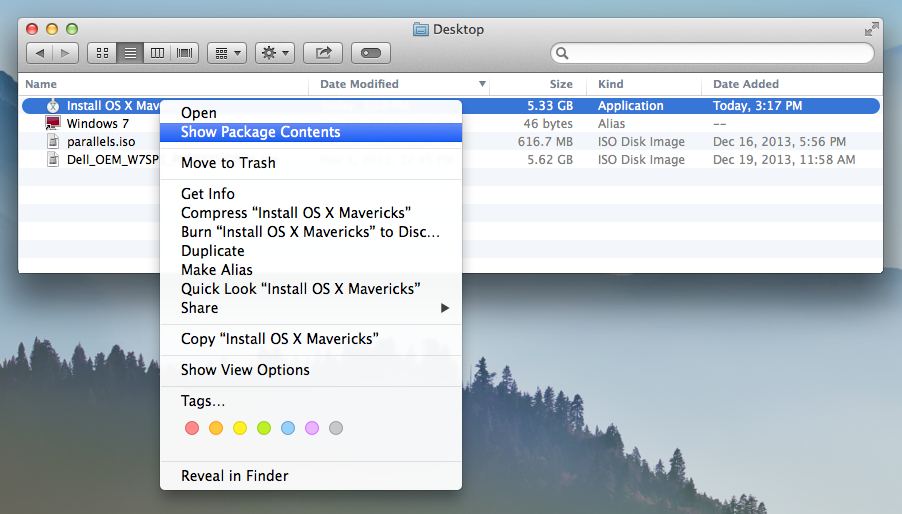Sort by the Kind column header
Viewport: 902px width, 514px height.
pyautogui.click(x=610, y=84)
